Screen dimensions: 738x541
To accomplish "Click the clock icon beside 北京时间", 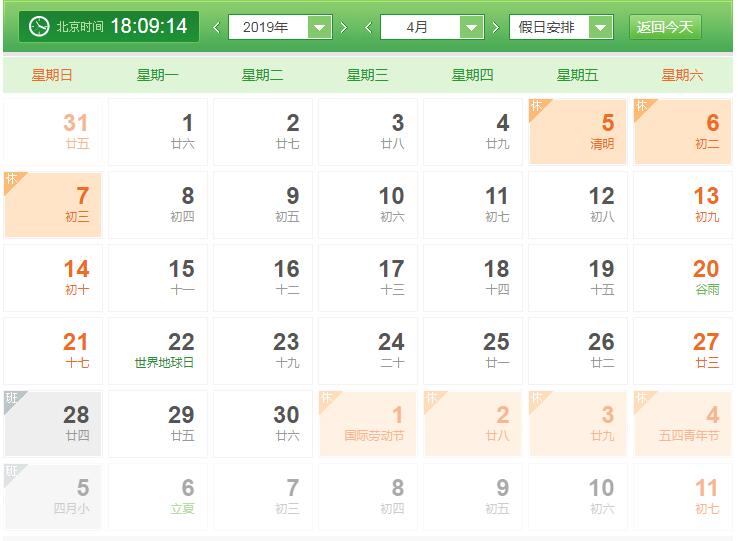I will [x=39, y=26].
